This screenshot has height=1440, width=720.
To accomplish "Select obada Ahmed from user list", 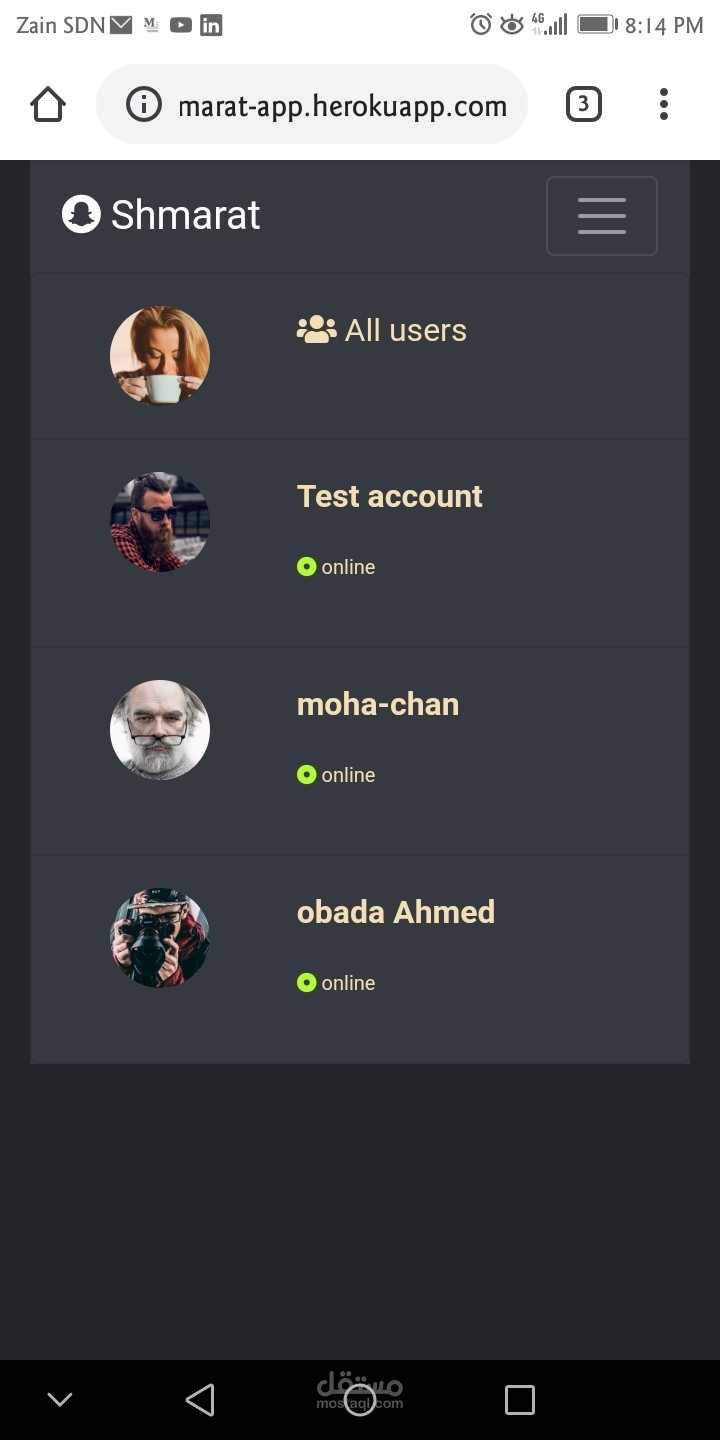I will click(395, 912).
